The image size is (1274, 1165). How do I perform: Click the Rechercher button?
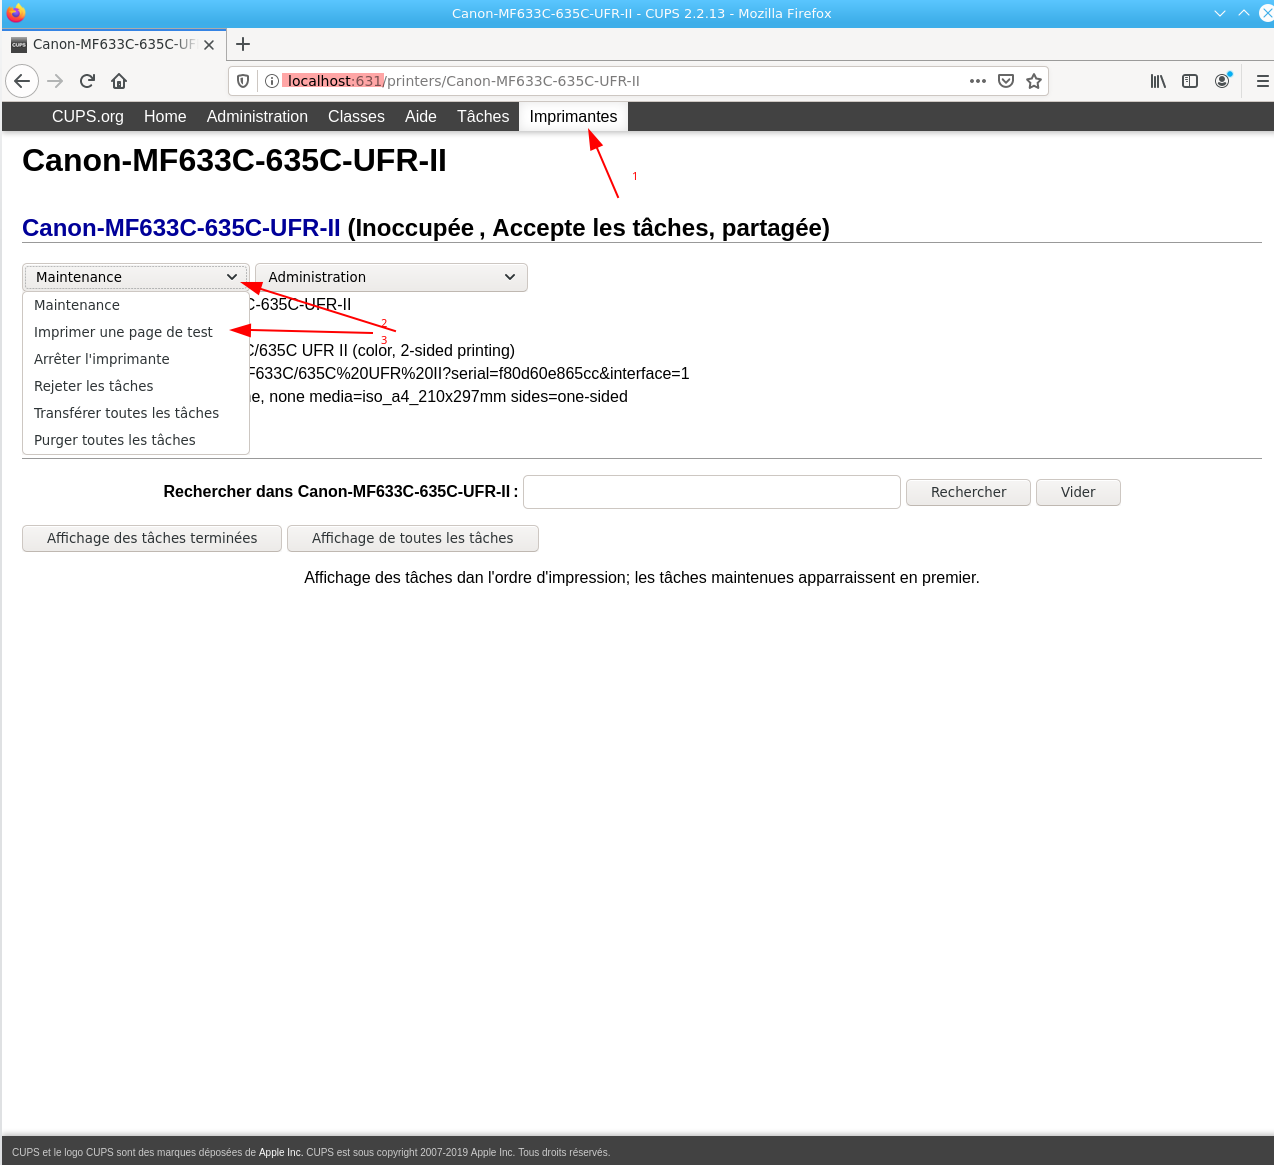968,492
